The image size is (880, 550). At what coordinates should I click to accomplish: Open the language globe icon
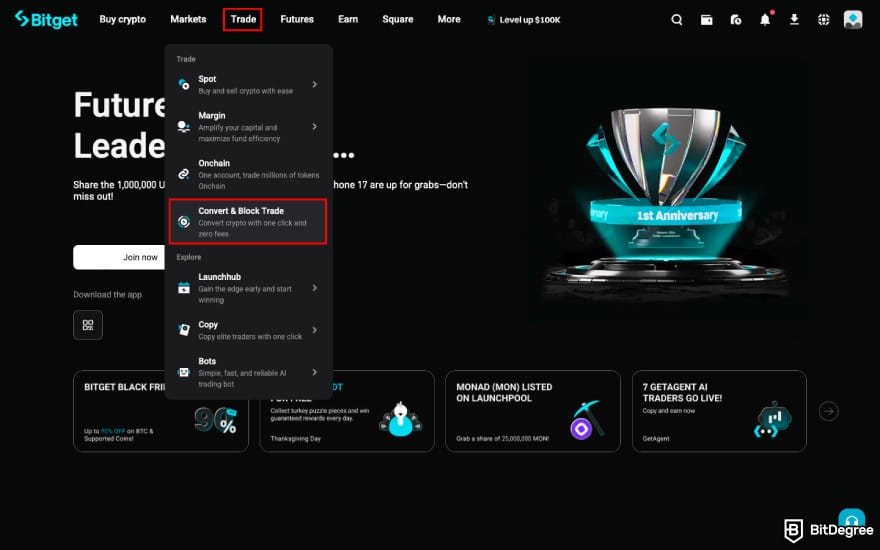(823, 19)
